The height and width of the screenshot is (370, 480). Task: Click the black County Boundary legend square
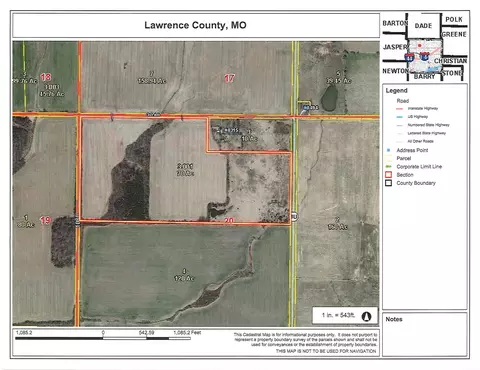coord(388,183)
